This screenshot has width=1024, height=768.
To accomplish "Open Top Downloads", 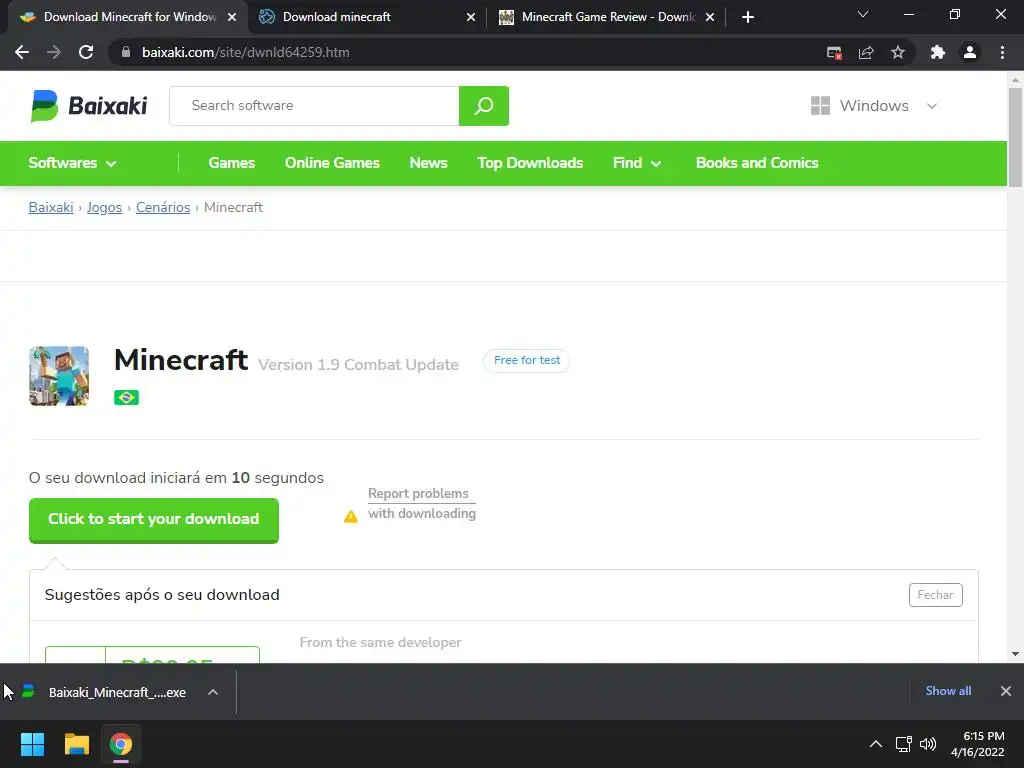I will [x=530, y=163].
